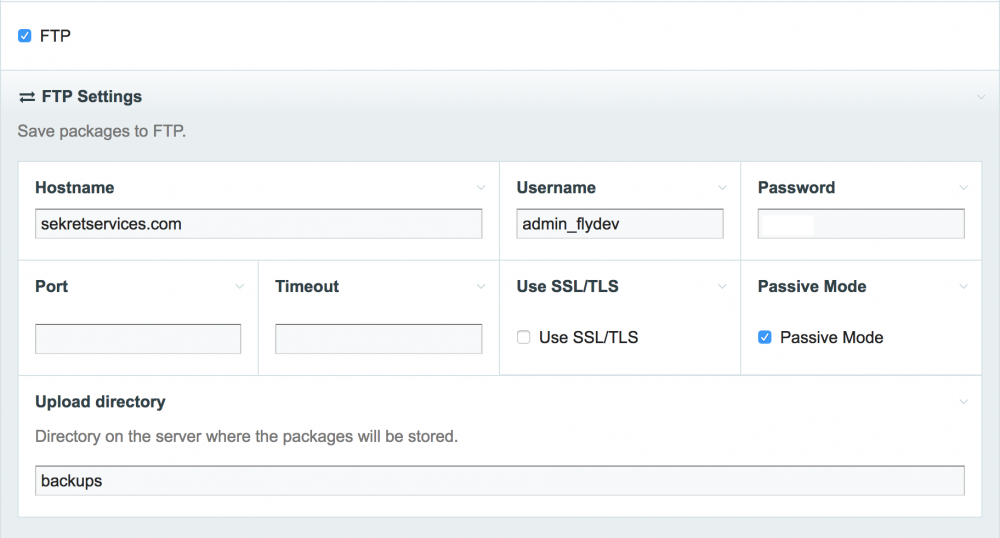Collapse the FTP Settings section chevron
The width and height of the screenshot is (1000, 538).
981,97
